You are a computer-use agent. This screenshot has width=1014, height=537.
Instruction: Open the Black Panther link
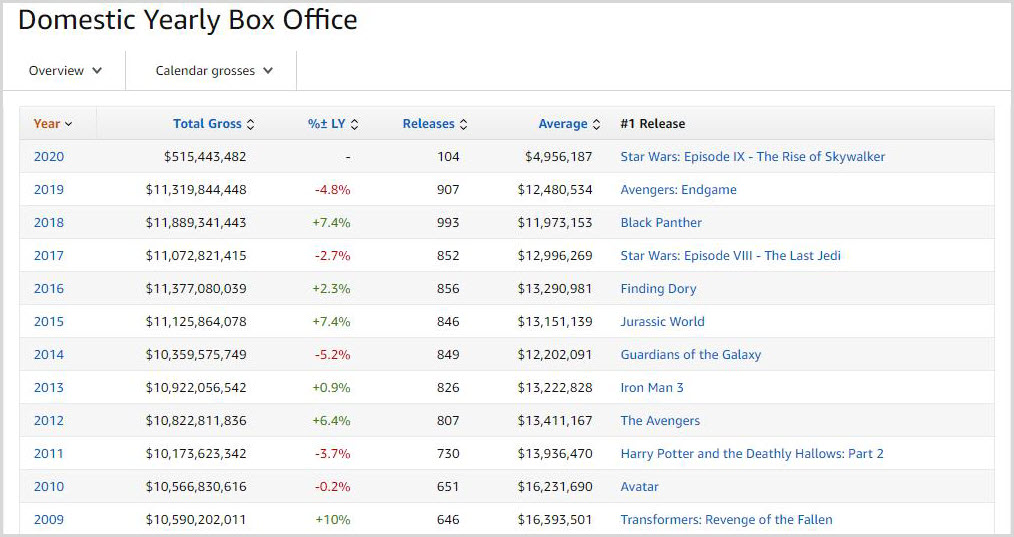click(x=661, y=223)
